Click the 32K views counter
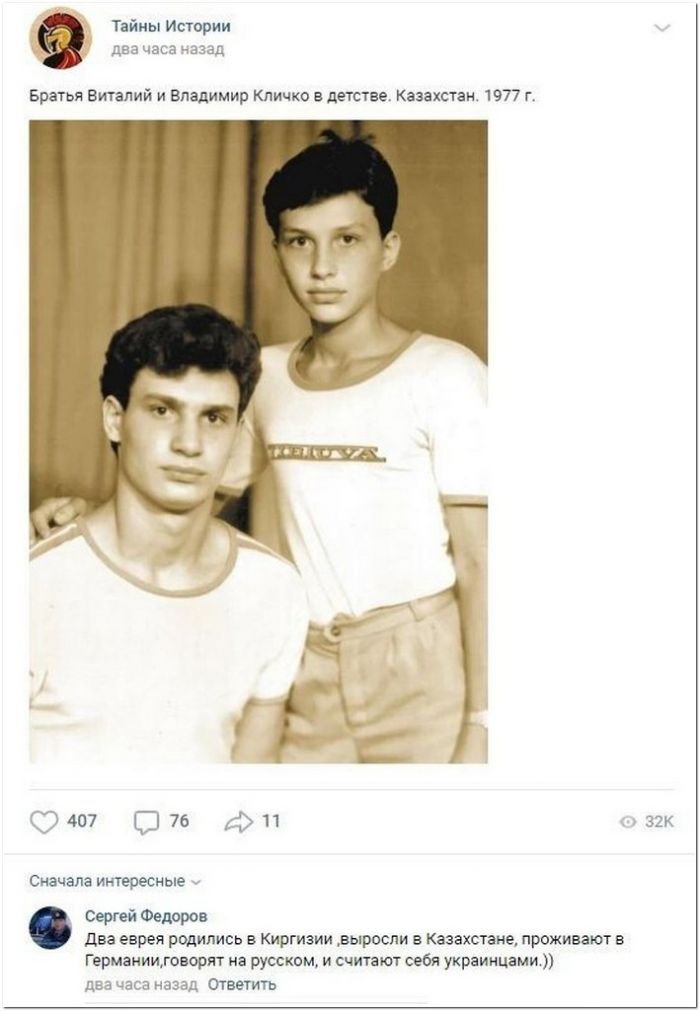 (659, 821)
